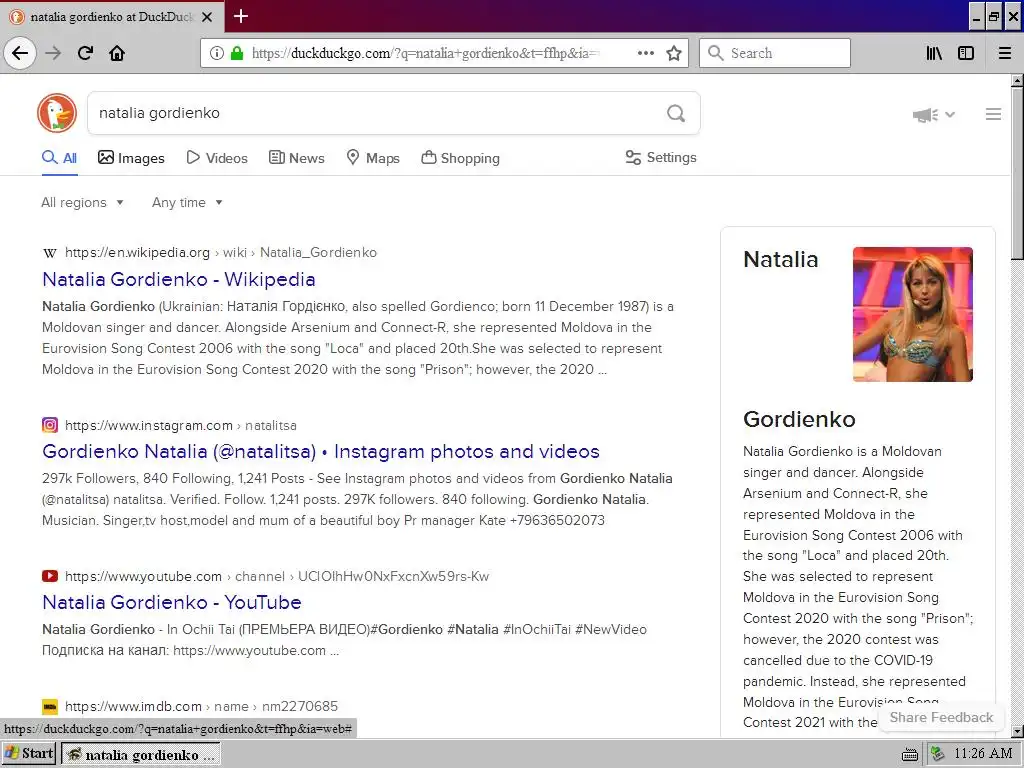Toggle the sidebar view icon
This screenshot has height=768, width=1024.
pyautogui.click(x=966, y=53)
